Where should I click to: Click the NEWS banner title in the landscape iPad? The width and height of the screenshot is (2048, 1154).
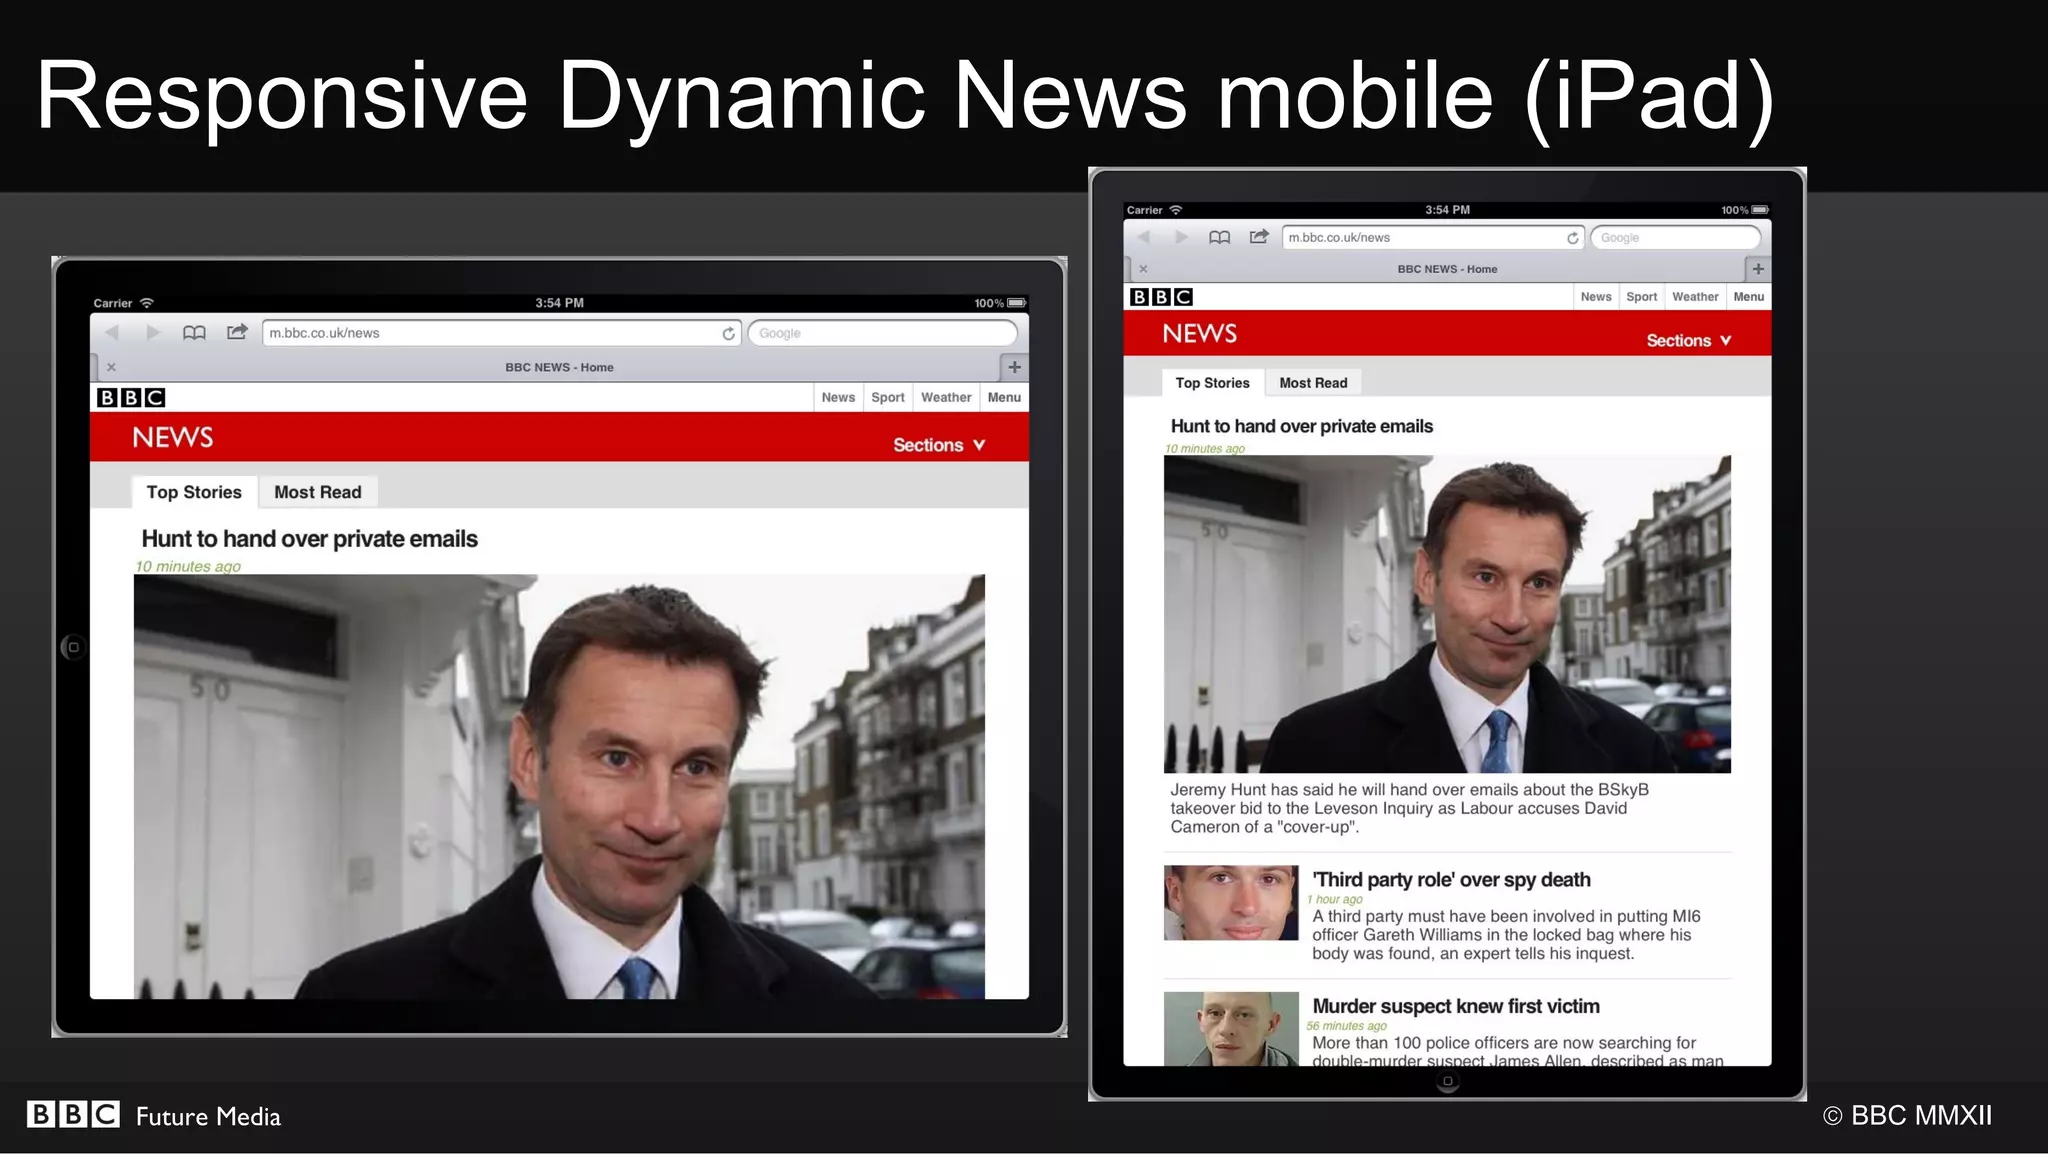point(173,438)
